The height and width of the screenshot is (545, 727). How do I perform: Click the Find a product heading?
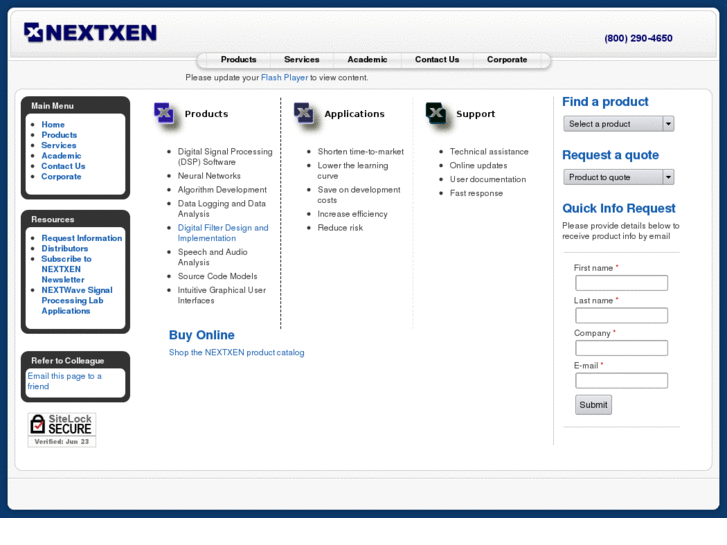605,102
